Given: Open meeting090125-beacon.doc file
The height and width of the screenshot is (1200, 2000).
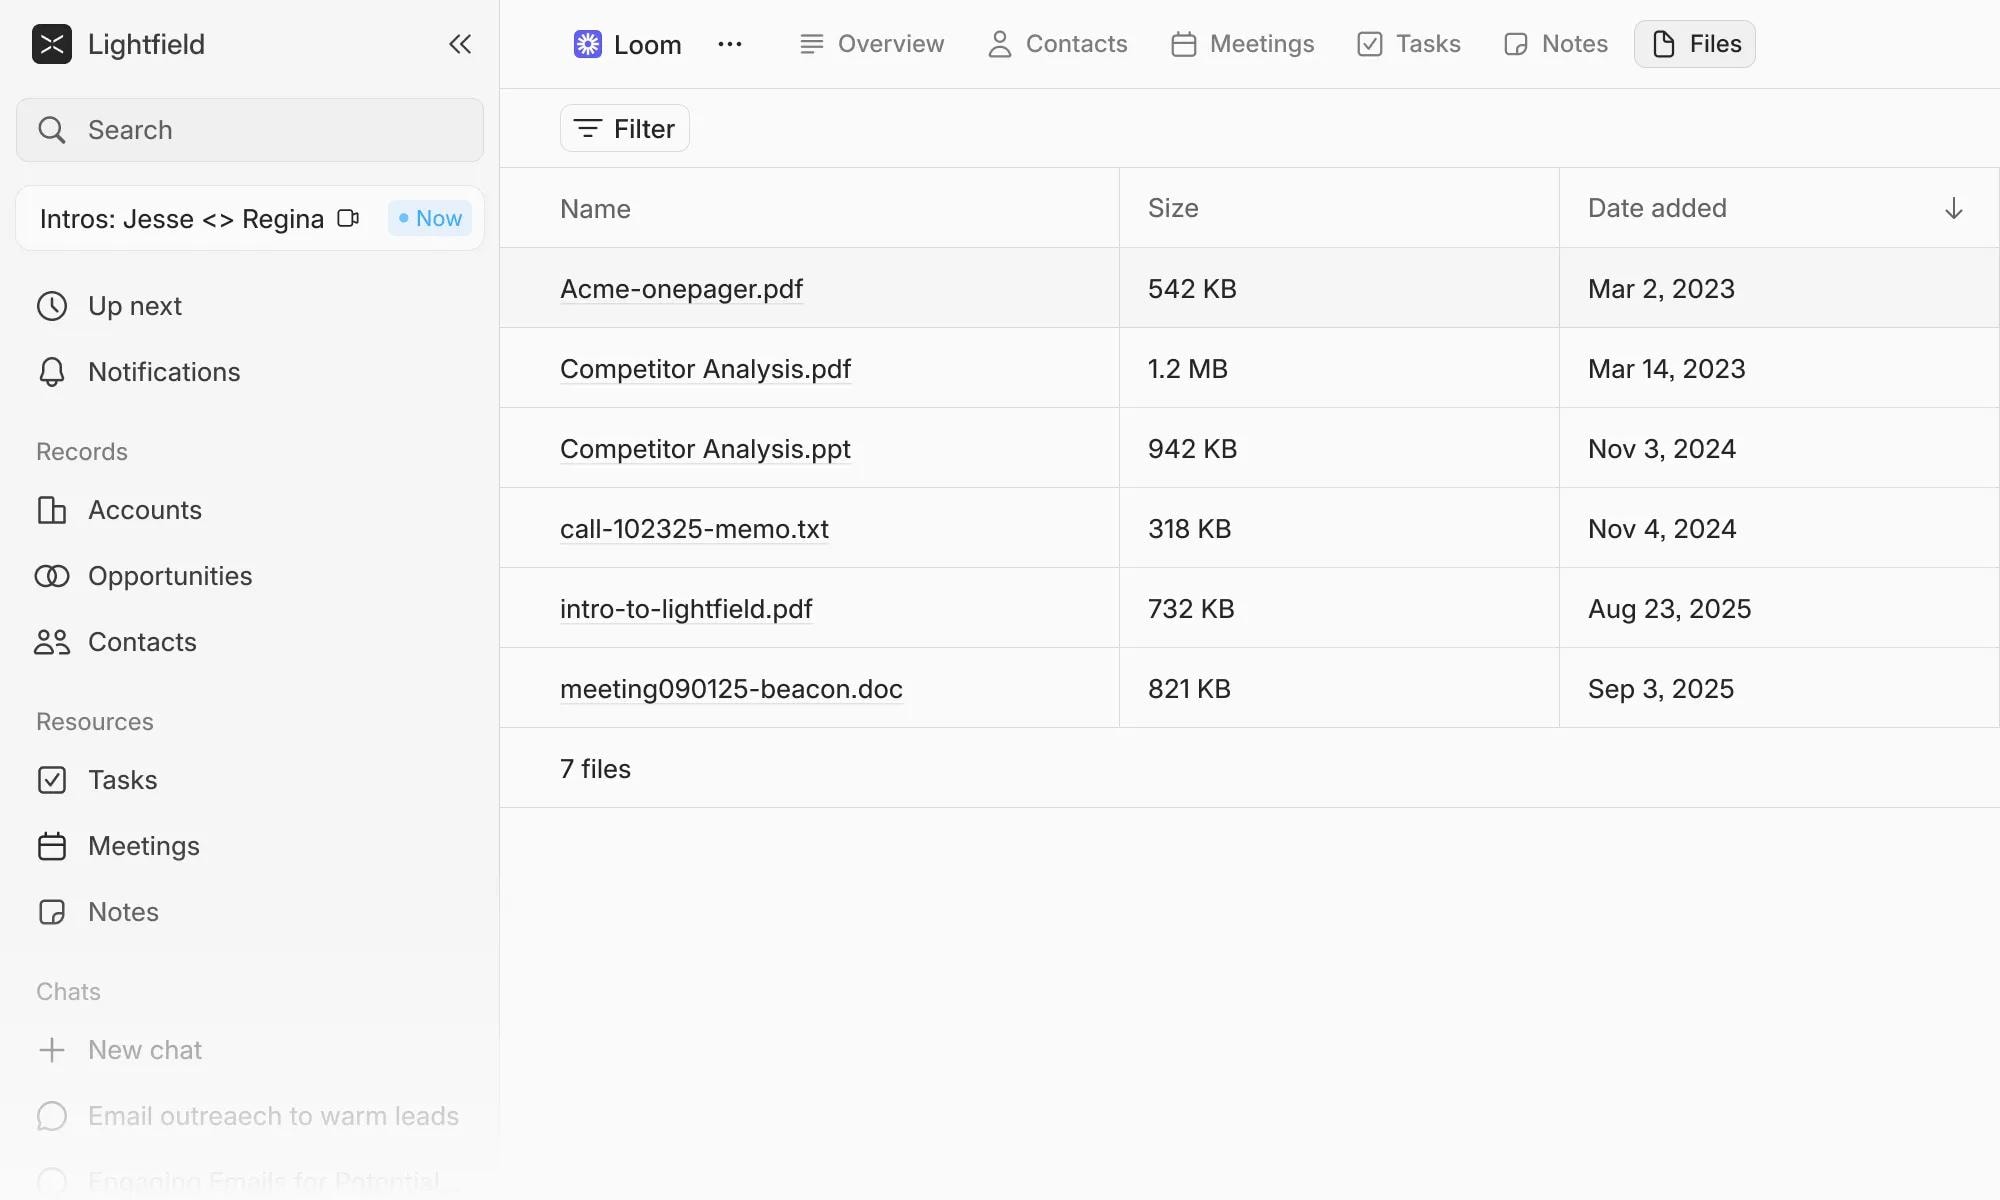Looking at the screenshot, I should click(x=731, y=689).
